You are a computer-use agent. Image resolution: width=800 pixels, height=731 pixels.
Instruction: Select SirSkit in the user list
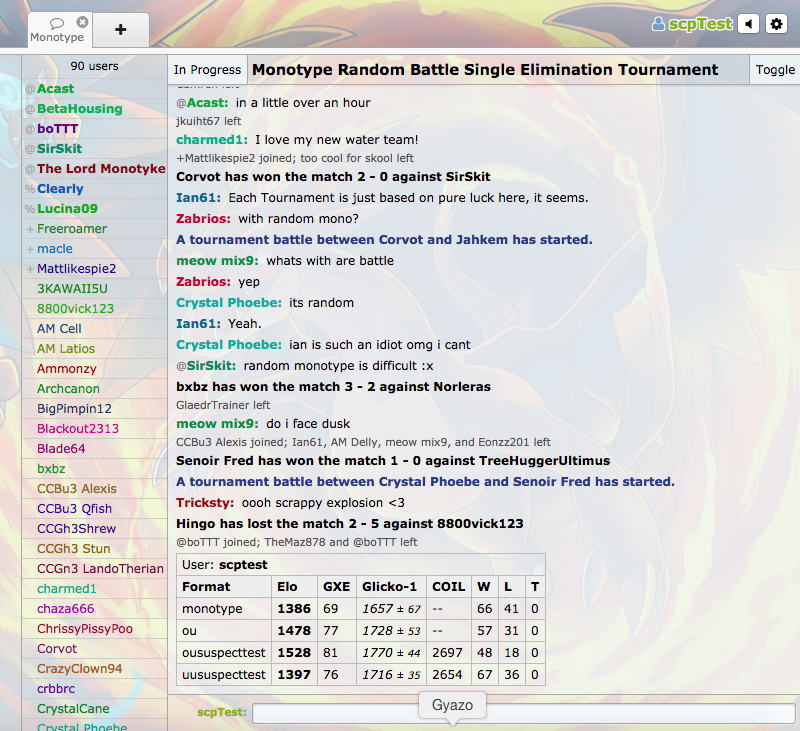[95, 148]
